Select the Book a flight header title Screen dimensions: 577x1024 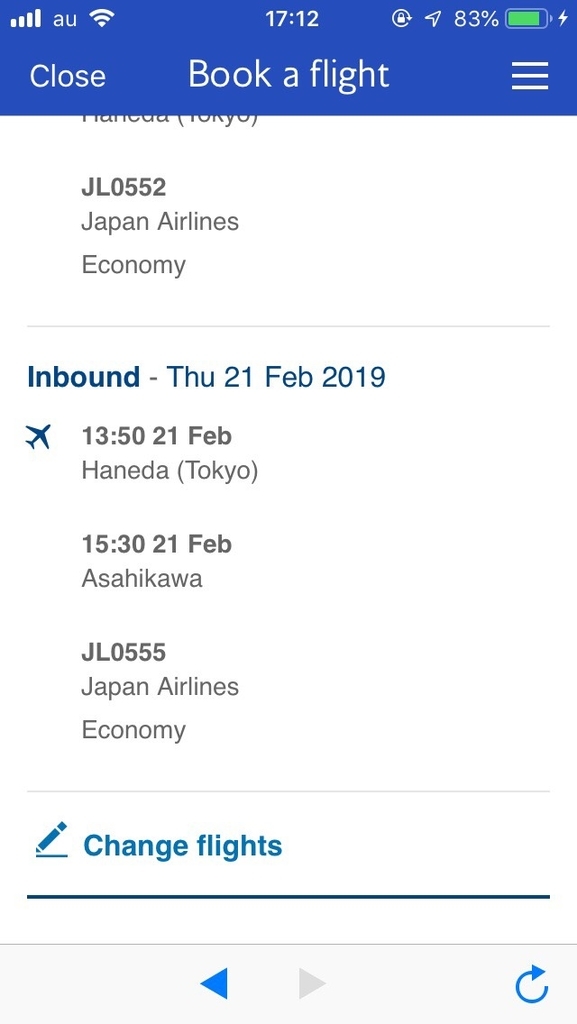(288, 74)
